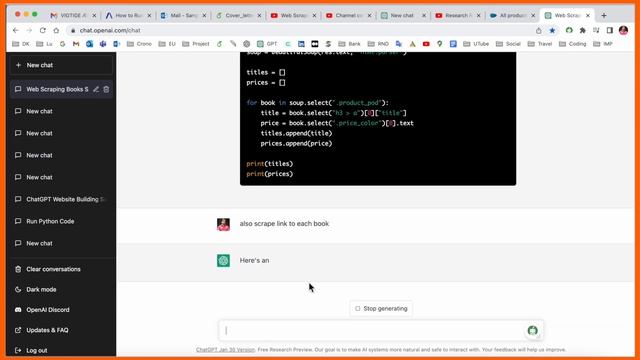
Task: Click the browser forward arrow
Action: pos(29,30)
